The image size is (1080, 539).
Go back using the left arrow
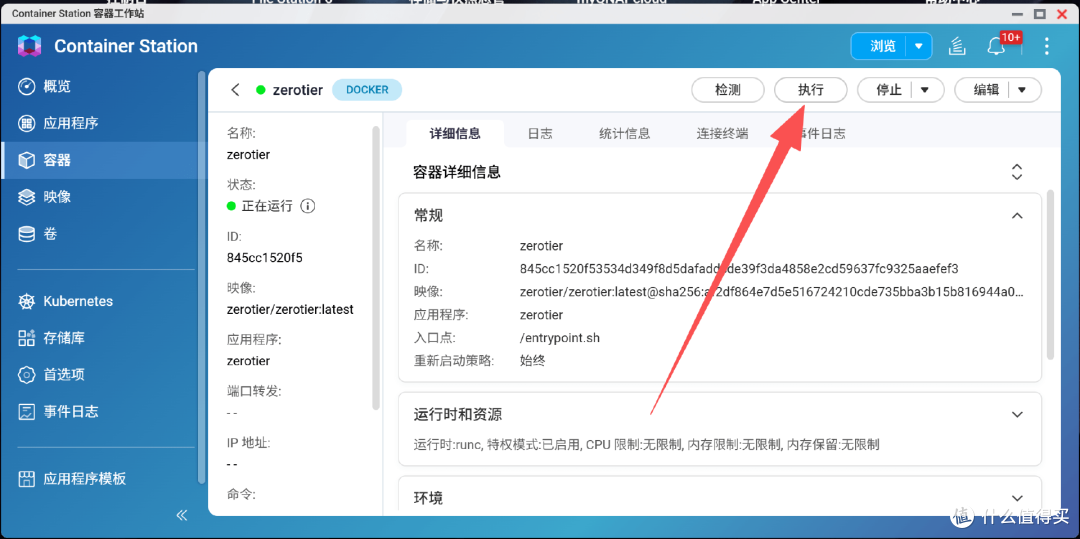click(236, 89)
